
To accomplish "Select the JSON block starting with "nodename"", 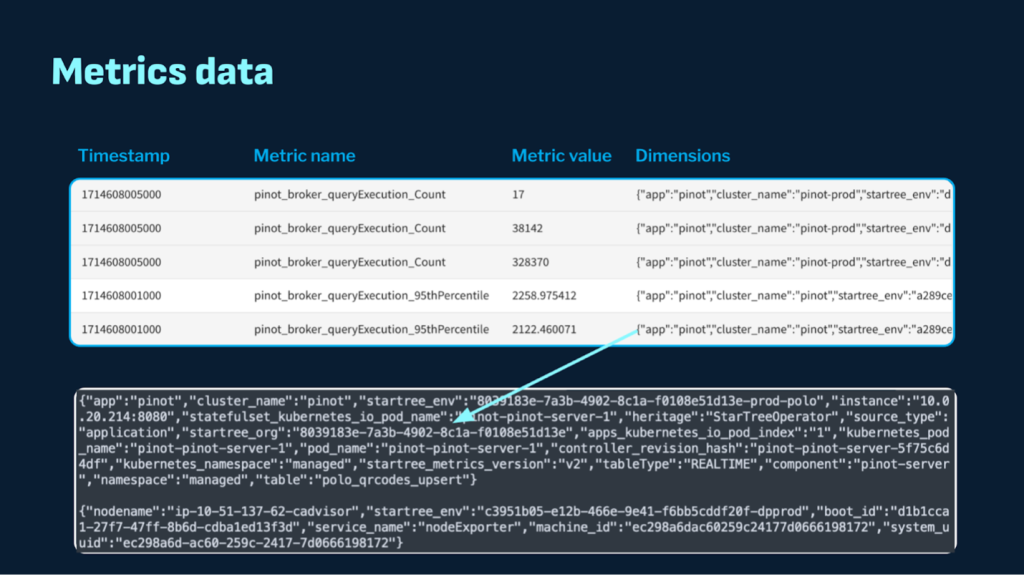I will click(x=514, y=527).
